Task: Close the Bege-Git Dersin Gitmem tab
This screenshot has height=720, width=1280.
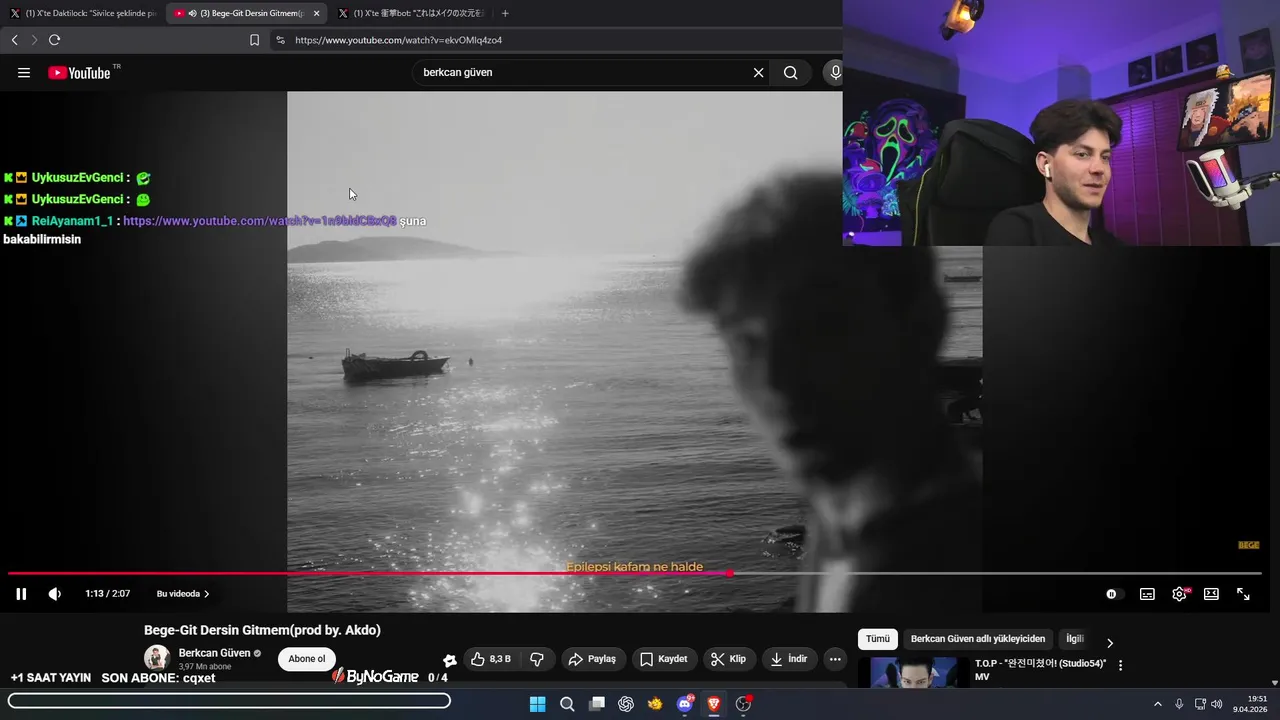Action: click(316, 13)
